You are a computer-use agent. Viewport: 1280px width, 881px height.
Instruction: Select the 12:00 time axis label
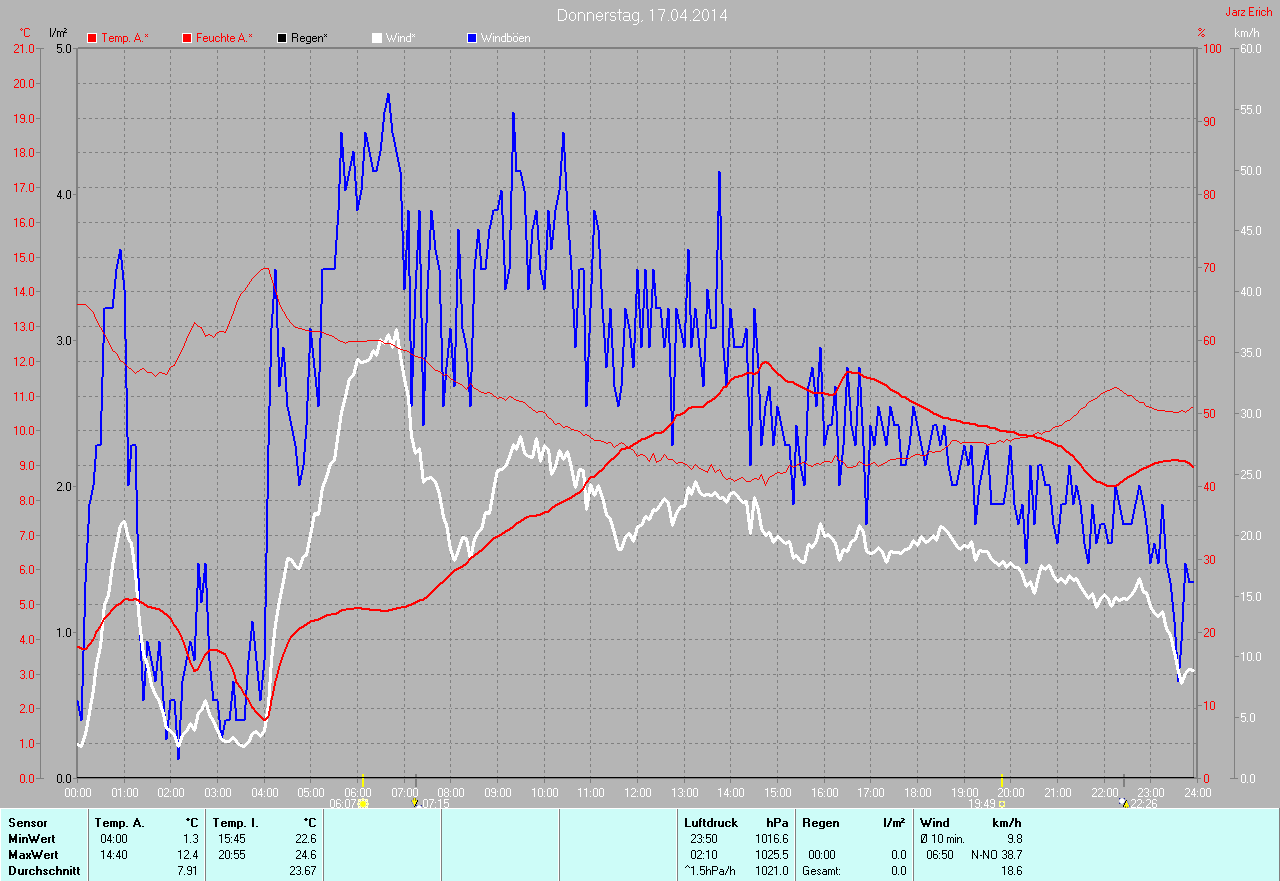pos(637,792)
